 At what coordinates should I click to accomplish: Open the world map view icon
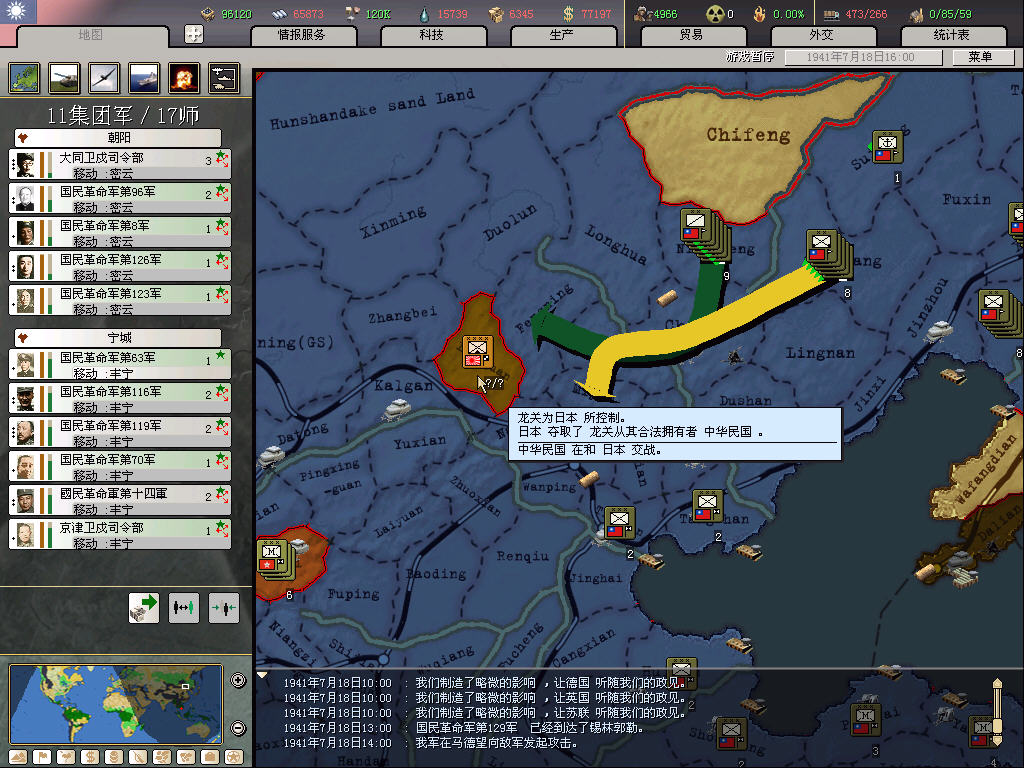click(x=24, y=77)
